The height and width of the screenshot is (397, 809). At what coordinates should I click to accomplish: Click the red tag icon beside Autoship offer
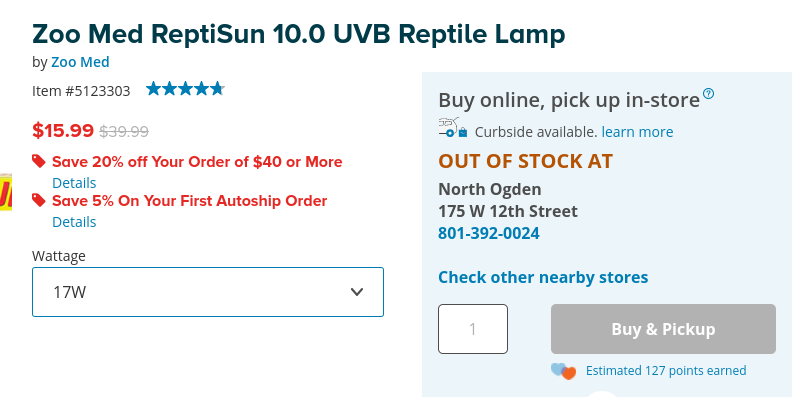(x=39, y=199)
